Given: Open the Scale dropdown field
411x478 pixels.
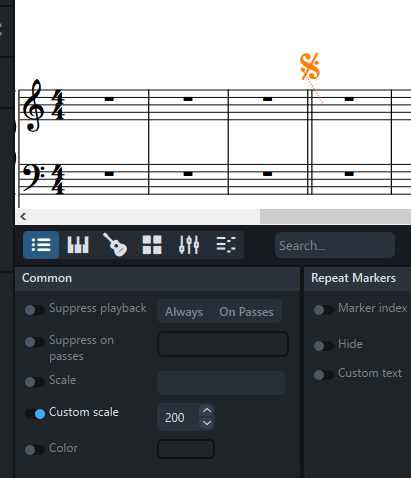Looking at the screenshot, I should (221, 383).
